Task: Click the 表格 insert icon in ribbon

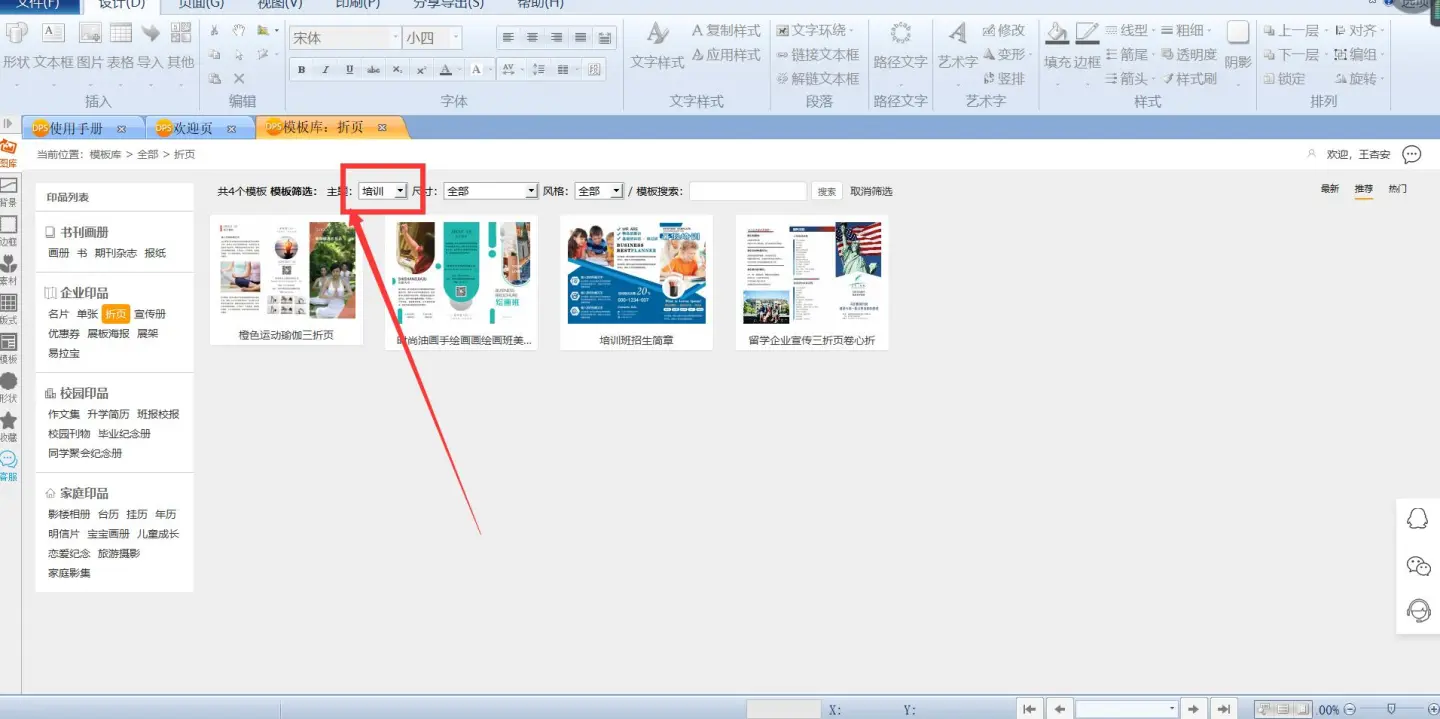Action: pyautogui.click(x=120, y=34)
